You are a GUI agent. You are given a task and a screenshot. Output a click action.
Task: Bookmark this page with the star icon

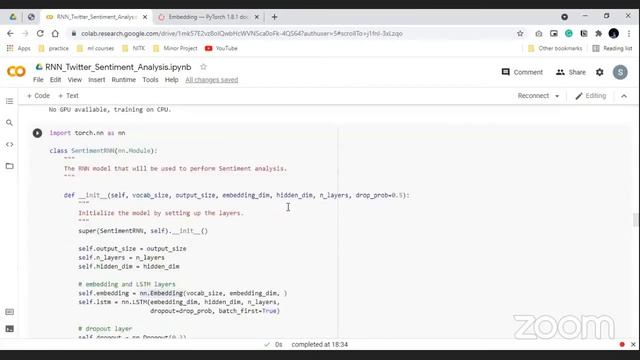[x=520, y=33]
